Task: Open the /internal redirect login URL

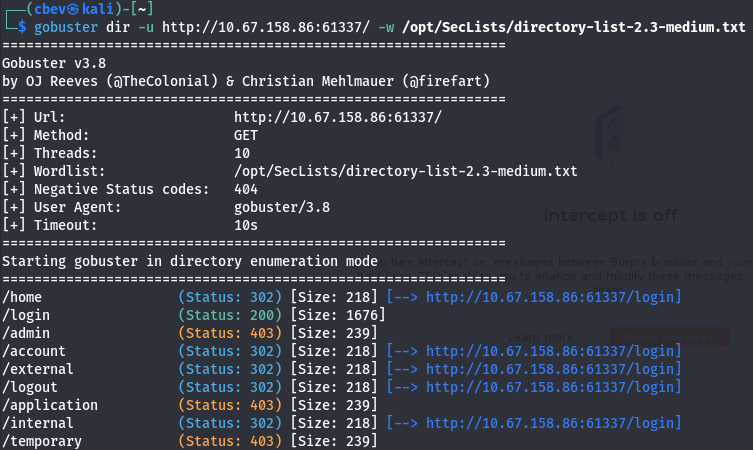Action: [553, 423]
